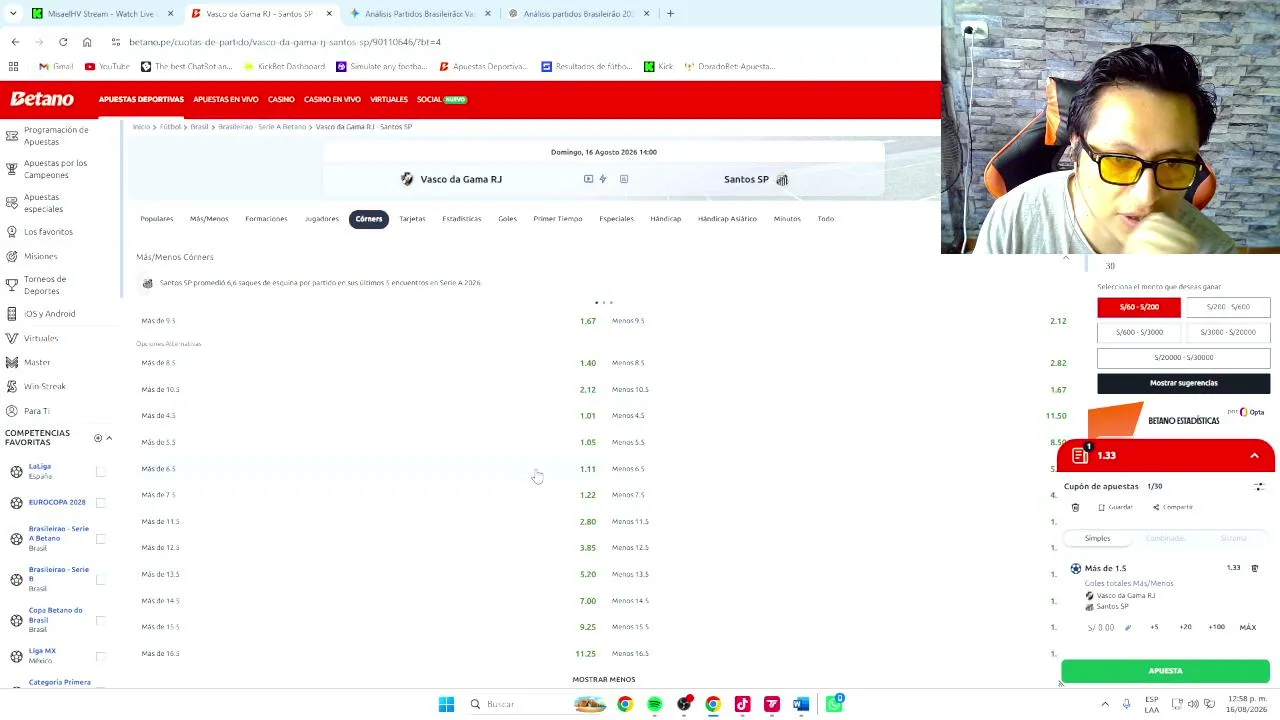Open the Virtuales menu in the top navigation
The height and width of the screenshot is (720, 1280).
(x=389, y=99)
